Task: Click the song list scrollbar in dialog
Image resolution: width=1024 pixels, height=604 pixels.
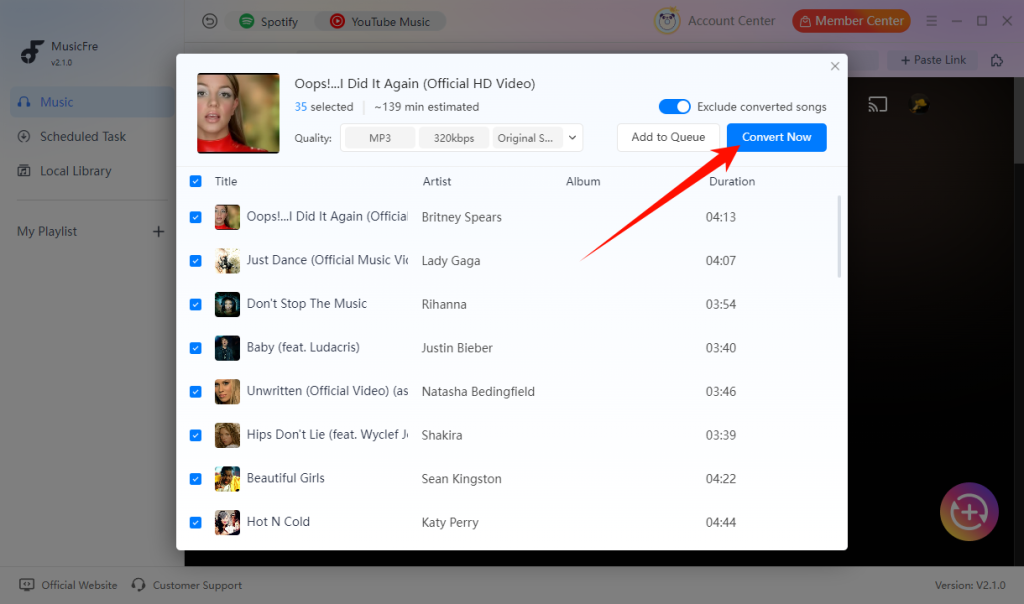Action: (x=839, y=236)
